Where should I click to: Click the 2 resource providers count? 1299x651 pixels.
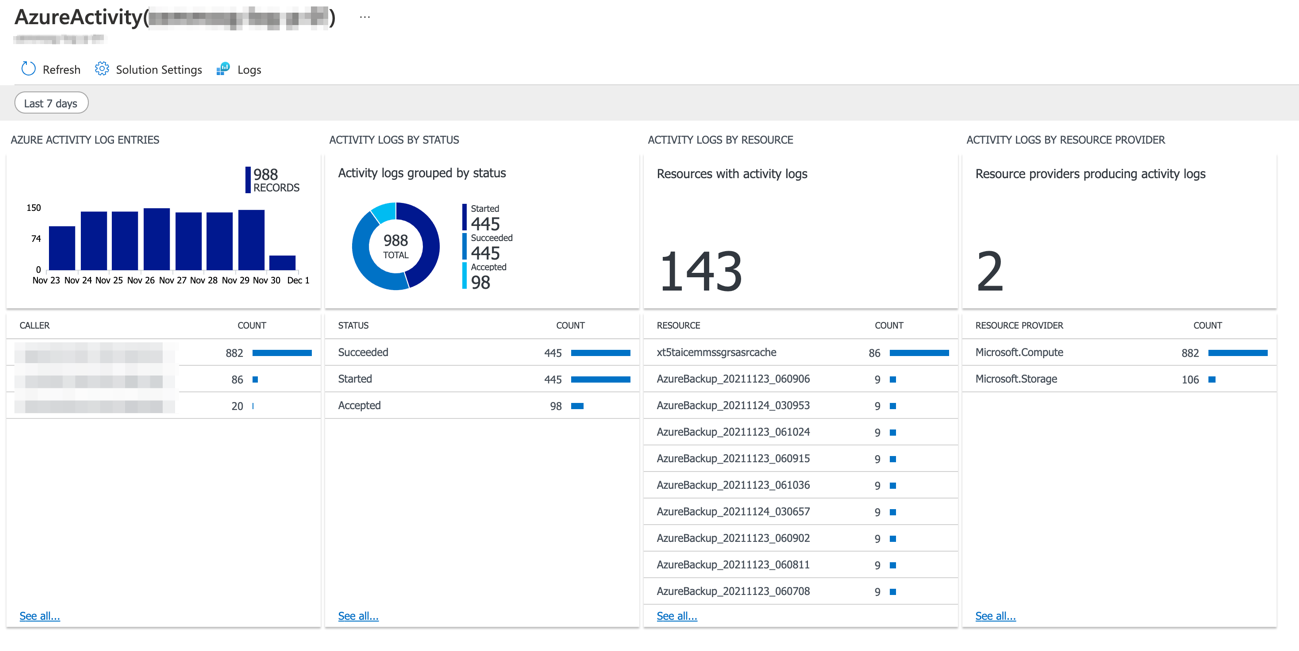[x=990, y=271]
